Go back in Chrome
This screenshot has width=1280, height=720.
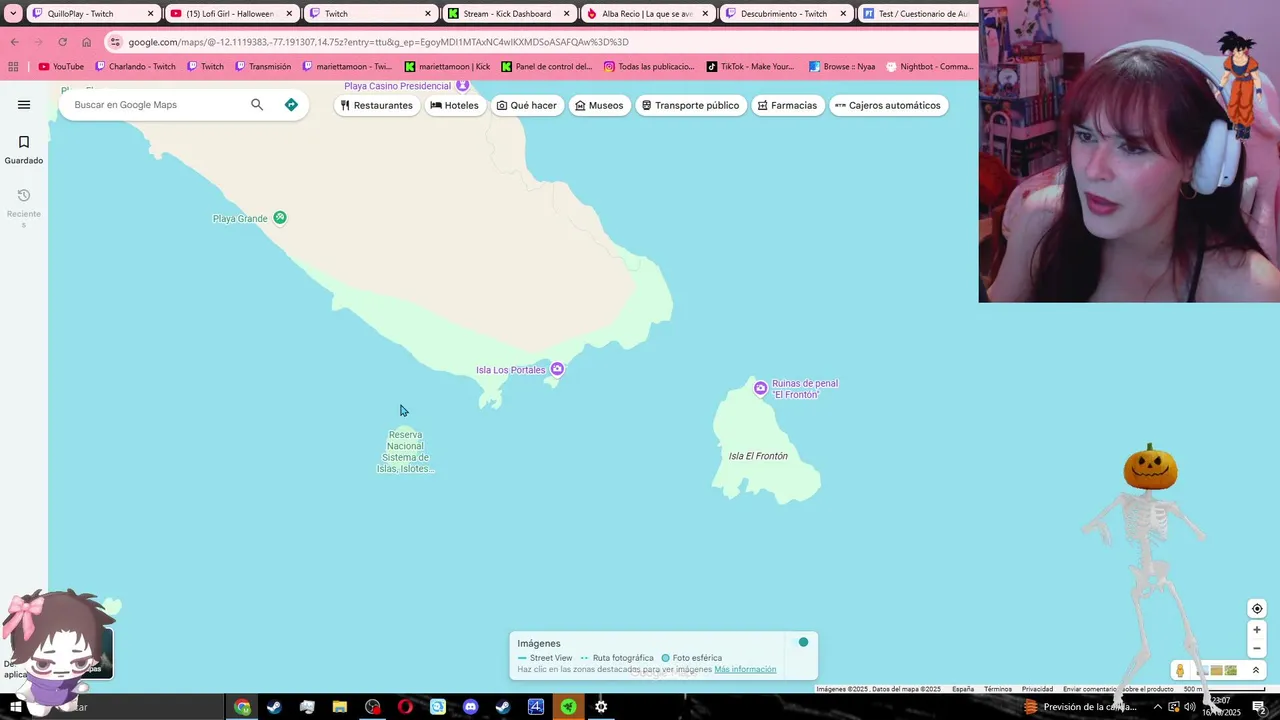[x=14, y=42]
